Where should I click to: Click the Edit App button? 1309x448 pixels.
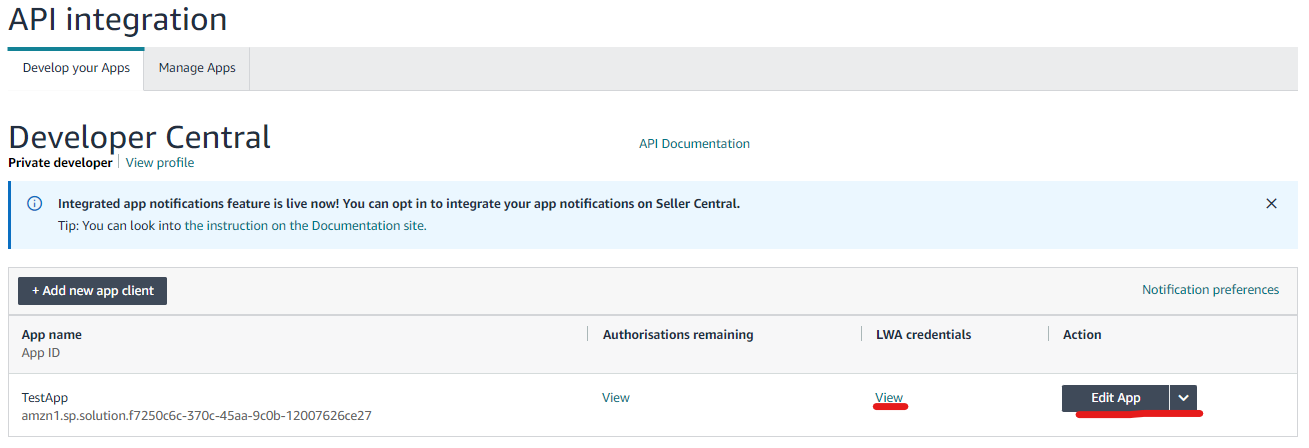coord(1115,398)
